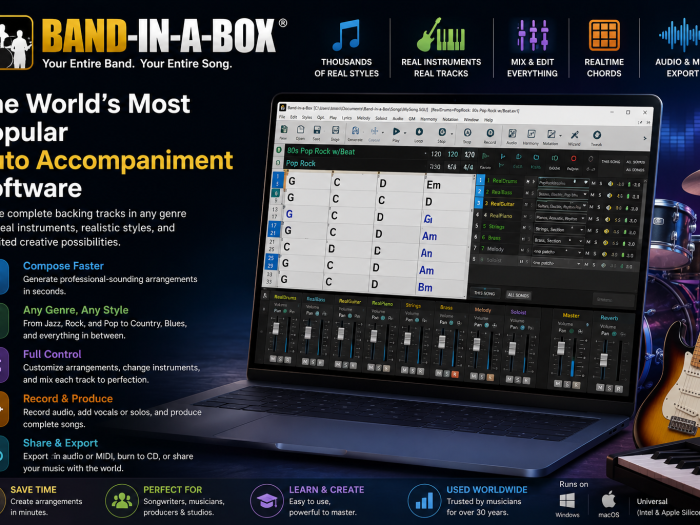The width and height of the screenshot is (700, 525).
Task: Open the File menu
Action: point(282,117)
